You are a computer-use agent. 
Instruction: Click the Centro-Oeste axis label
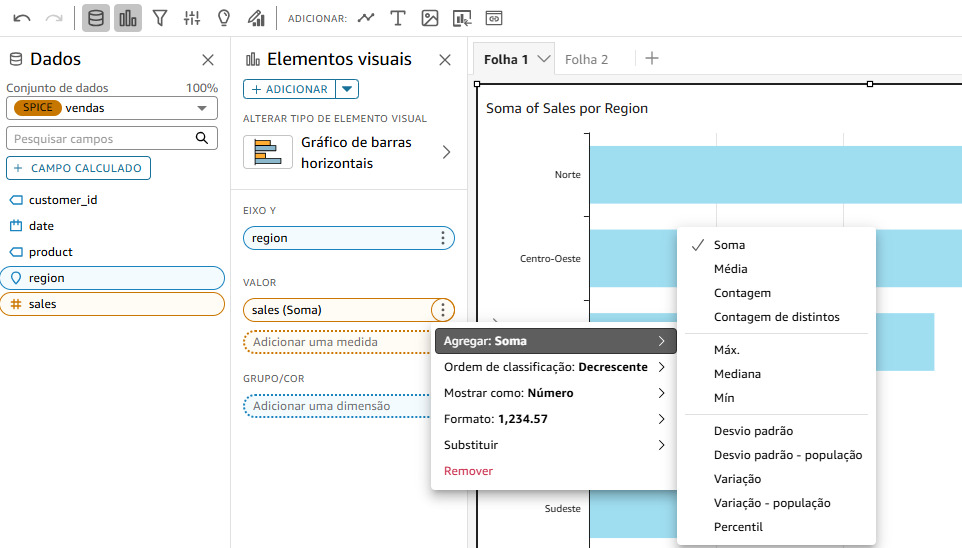[x=550, y=259]
